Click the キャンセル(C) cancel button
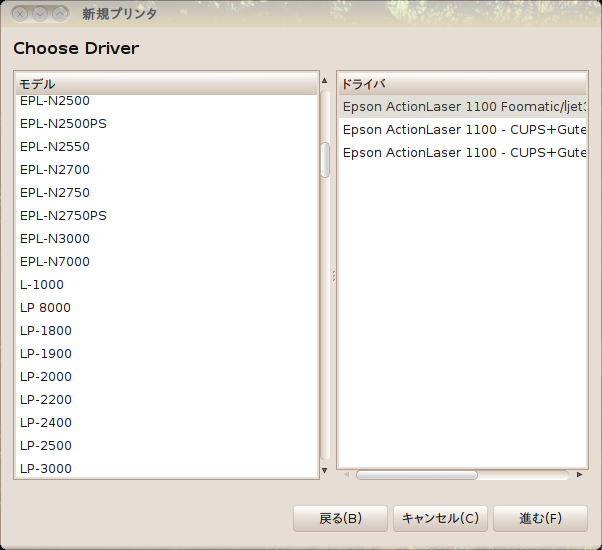Screen dimensions: 602x550 pyautogui.click(x=440, y=519)
